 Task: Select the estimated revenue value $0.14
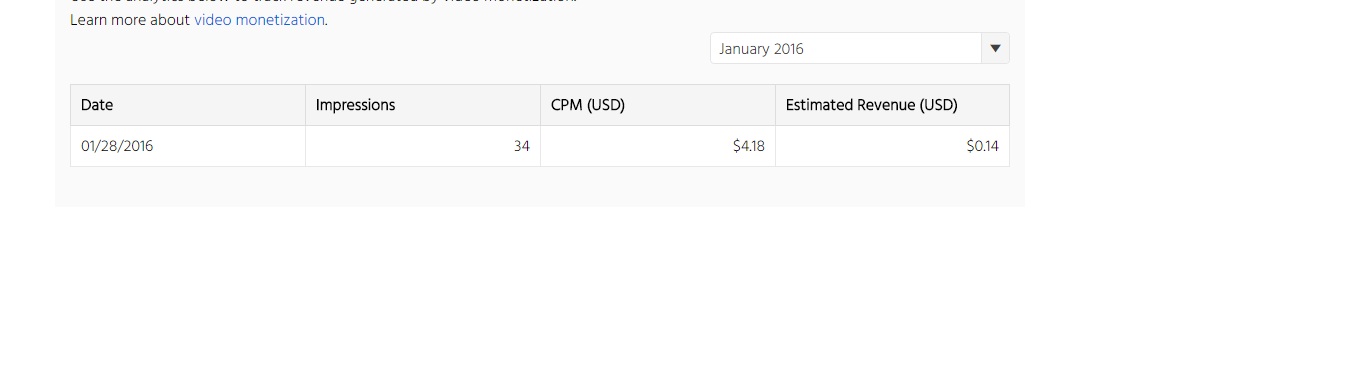coord(982,146)
